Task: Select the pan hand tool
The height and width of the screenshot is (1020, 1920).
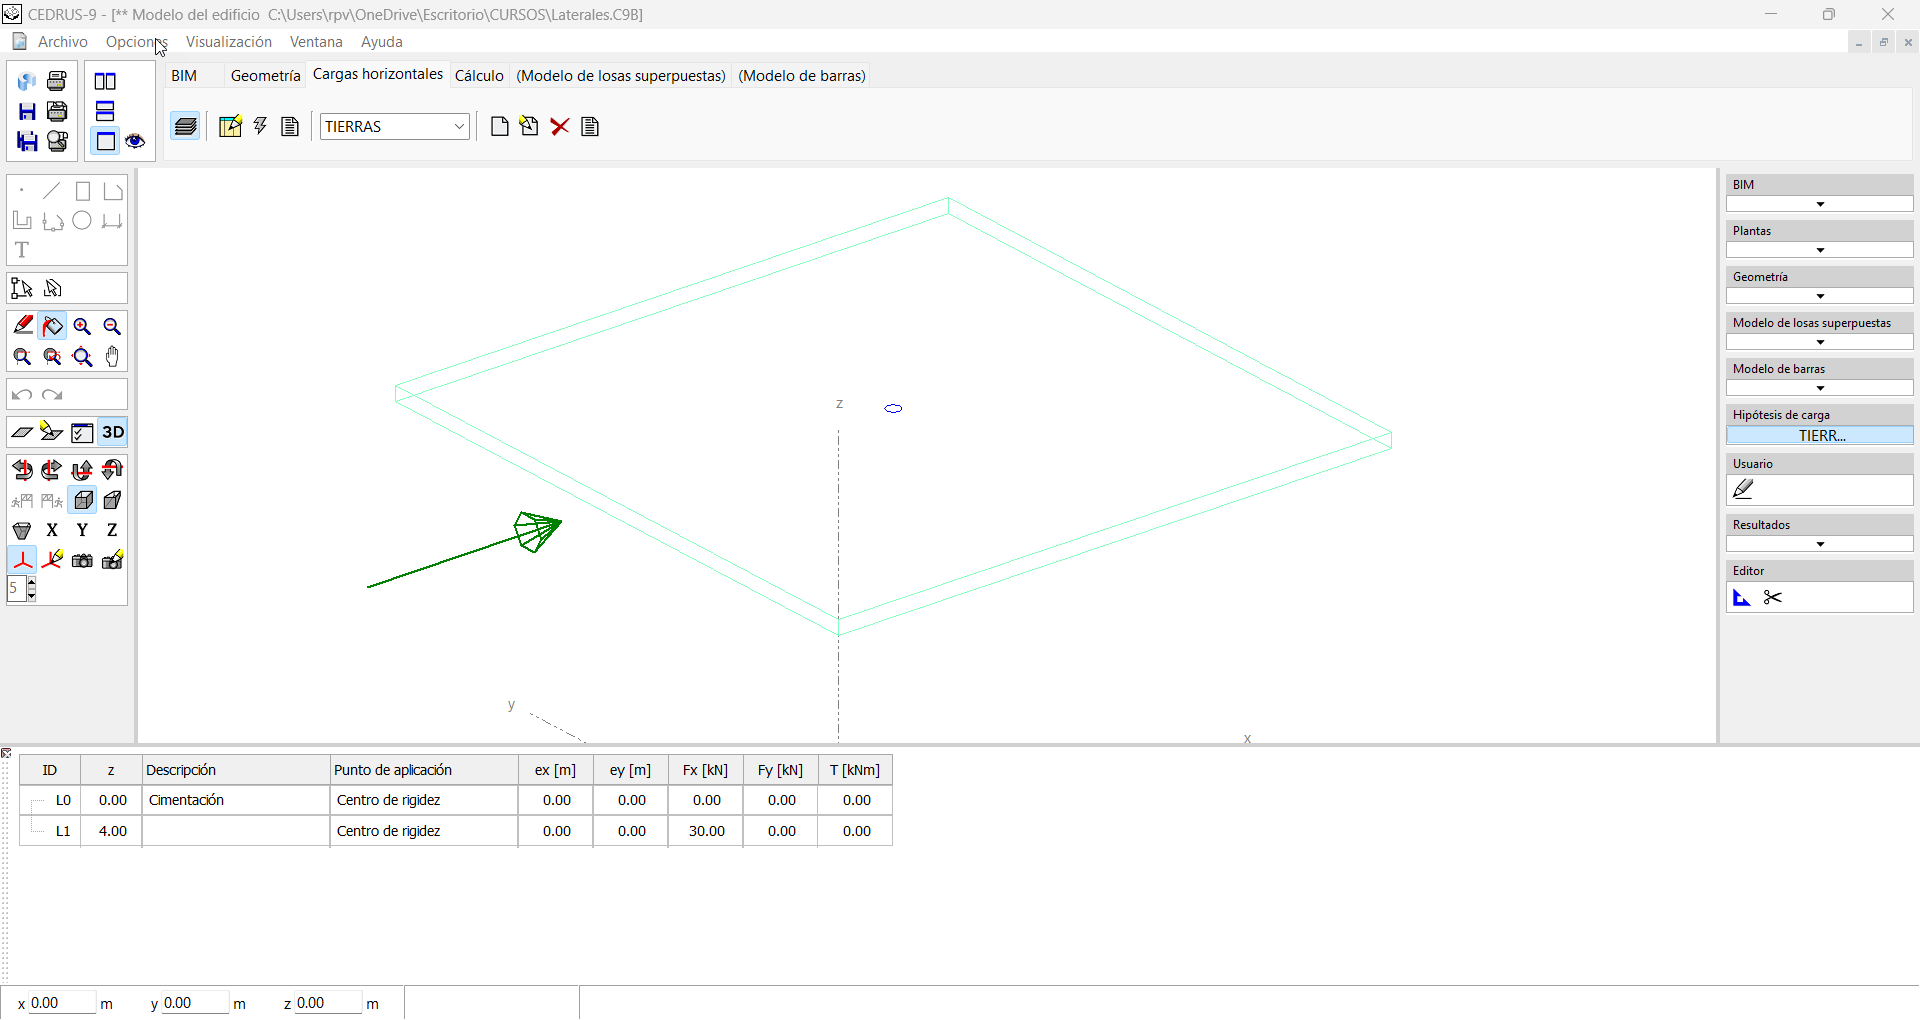Action: 112,357
